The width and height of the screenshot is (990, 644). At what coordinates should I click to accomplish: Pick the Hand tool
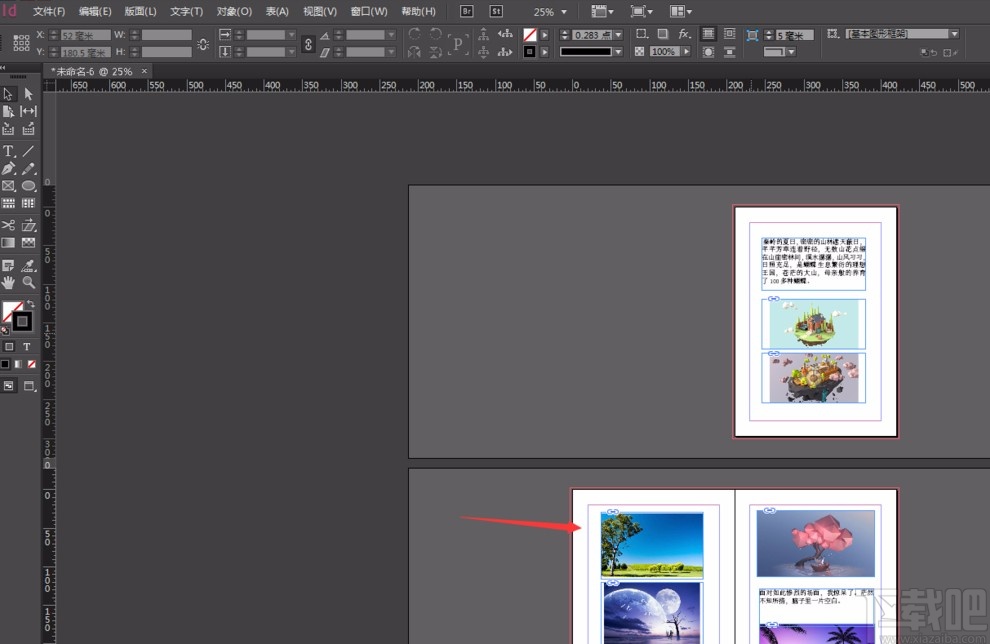[8, 283]
